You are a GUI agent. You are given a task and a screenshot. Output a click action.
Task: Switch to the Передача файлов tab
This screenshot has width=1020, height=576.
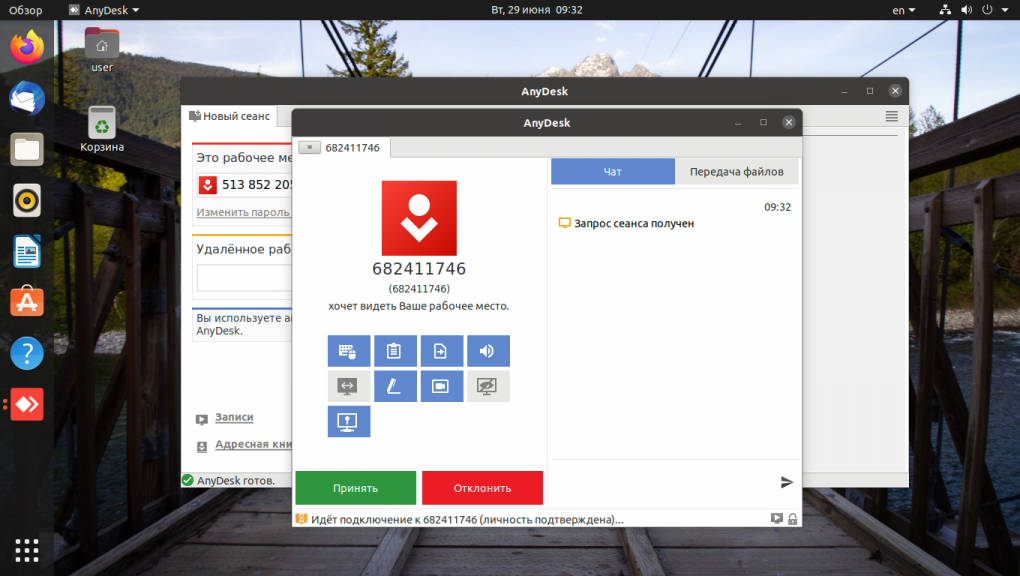coord(736,171)
